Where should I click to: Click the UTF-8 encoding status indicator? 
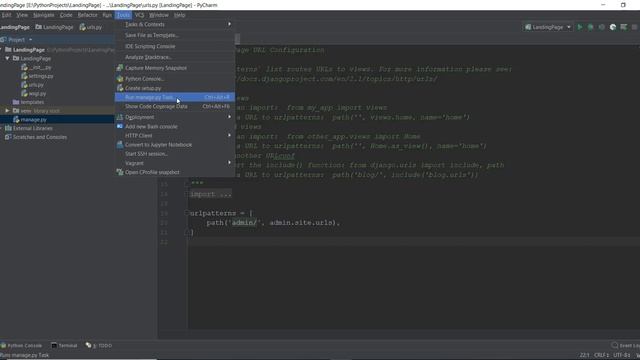pyautogui.click(x=622, y=355)
